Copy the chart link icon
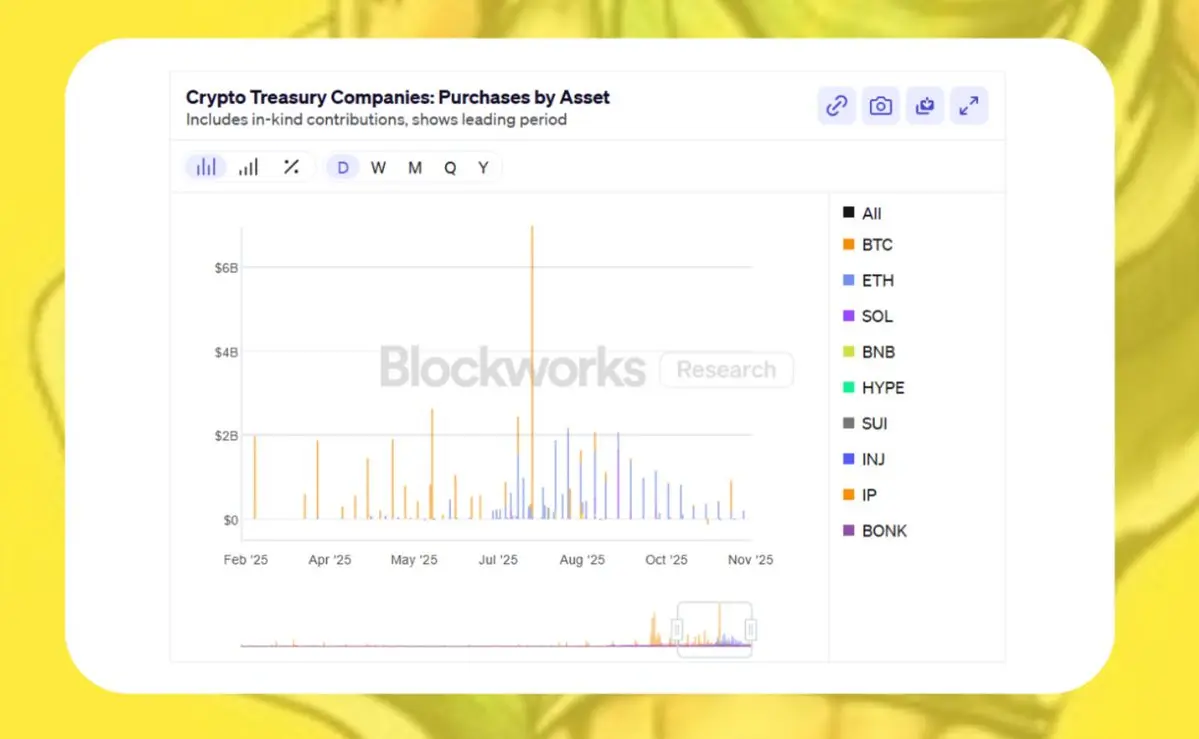 click(x=837, y=105)
